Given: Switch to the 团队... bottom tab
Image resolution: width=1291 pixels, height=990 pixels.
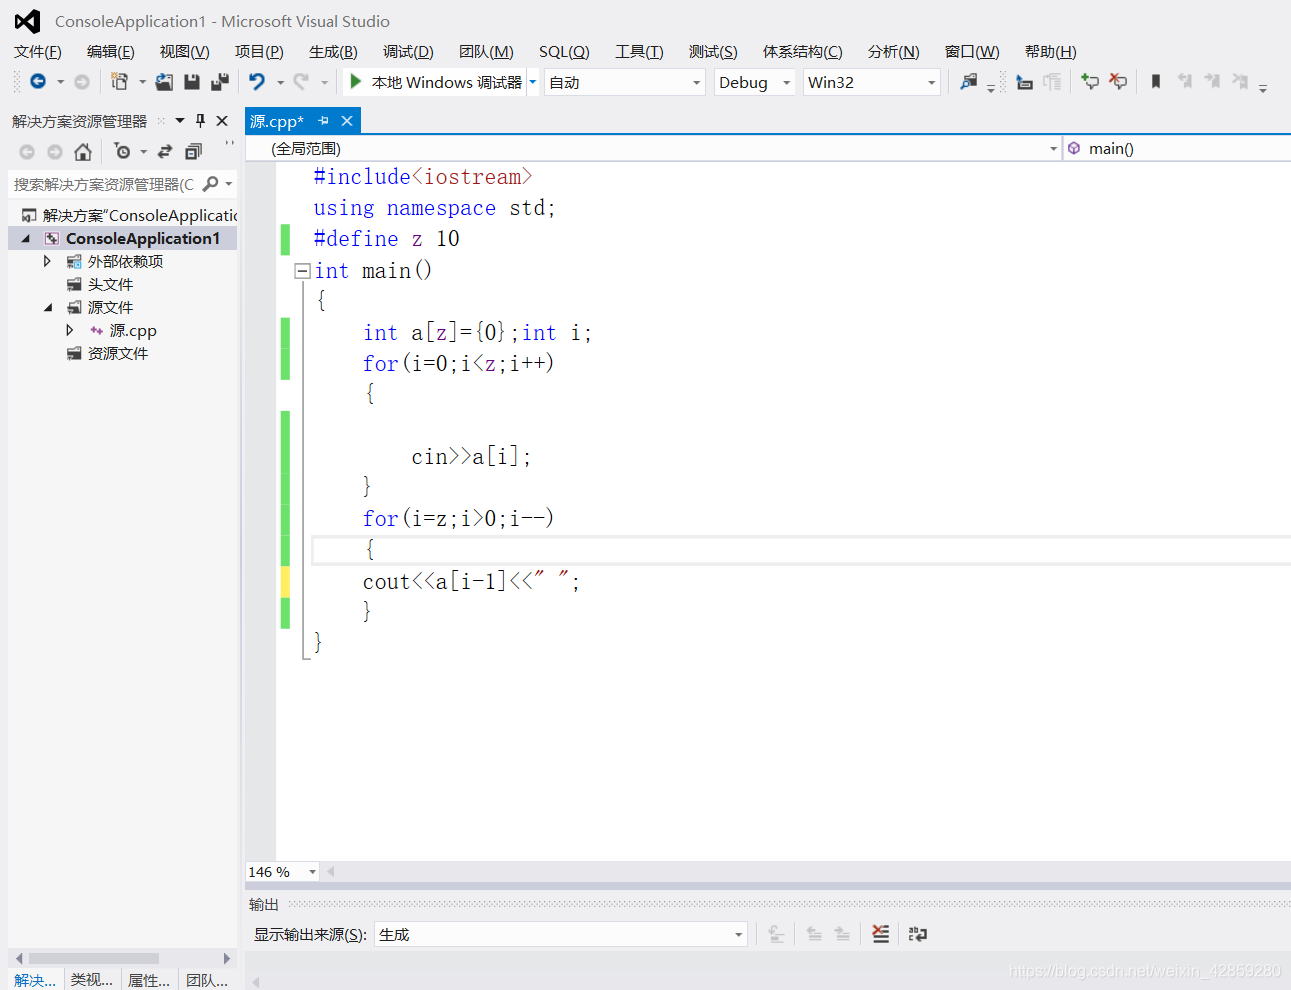Looking at the screenshot, I should tap(207, 980).
